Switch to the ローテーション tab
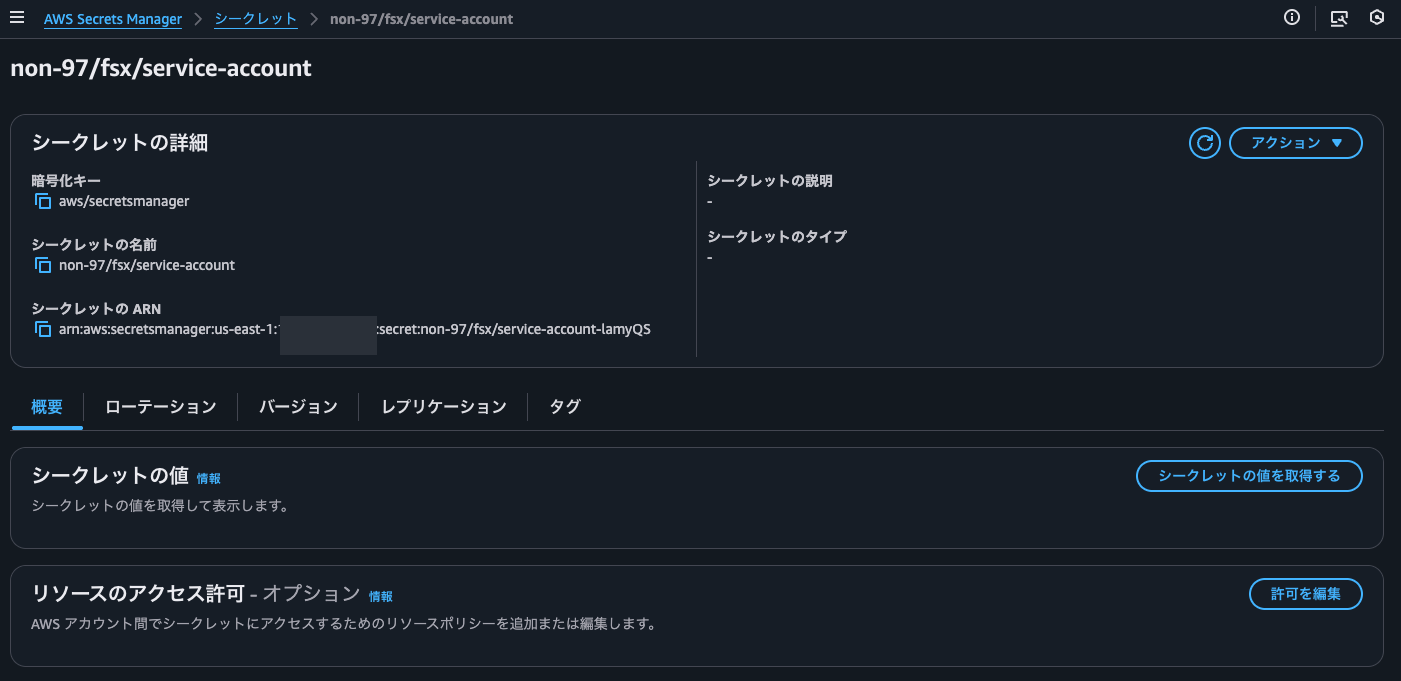The width and height of the screenshot is (1401, 681). point(160,406)
